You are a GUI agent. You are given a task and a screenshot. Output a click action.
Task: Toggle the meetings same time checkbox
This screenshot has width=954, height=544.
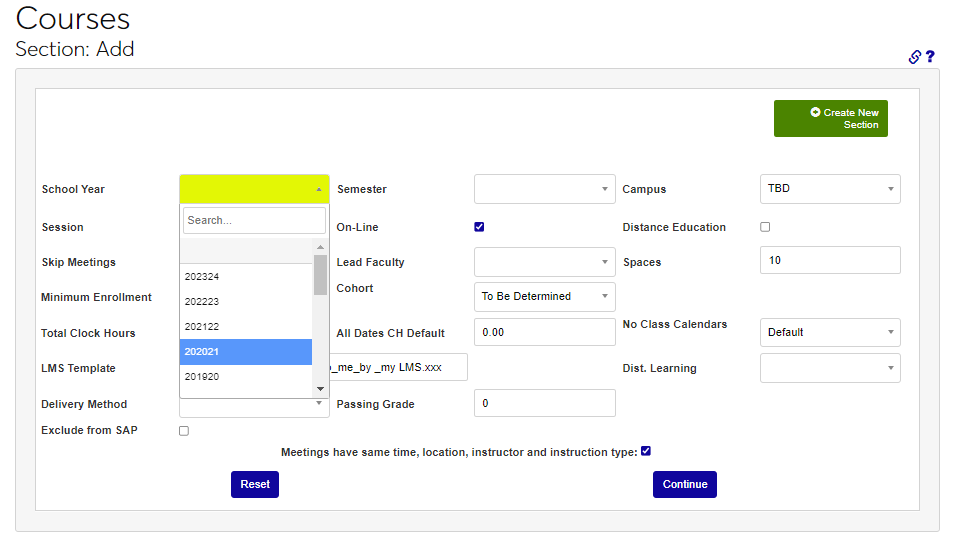click(x=646, y=451)
